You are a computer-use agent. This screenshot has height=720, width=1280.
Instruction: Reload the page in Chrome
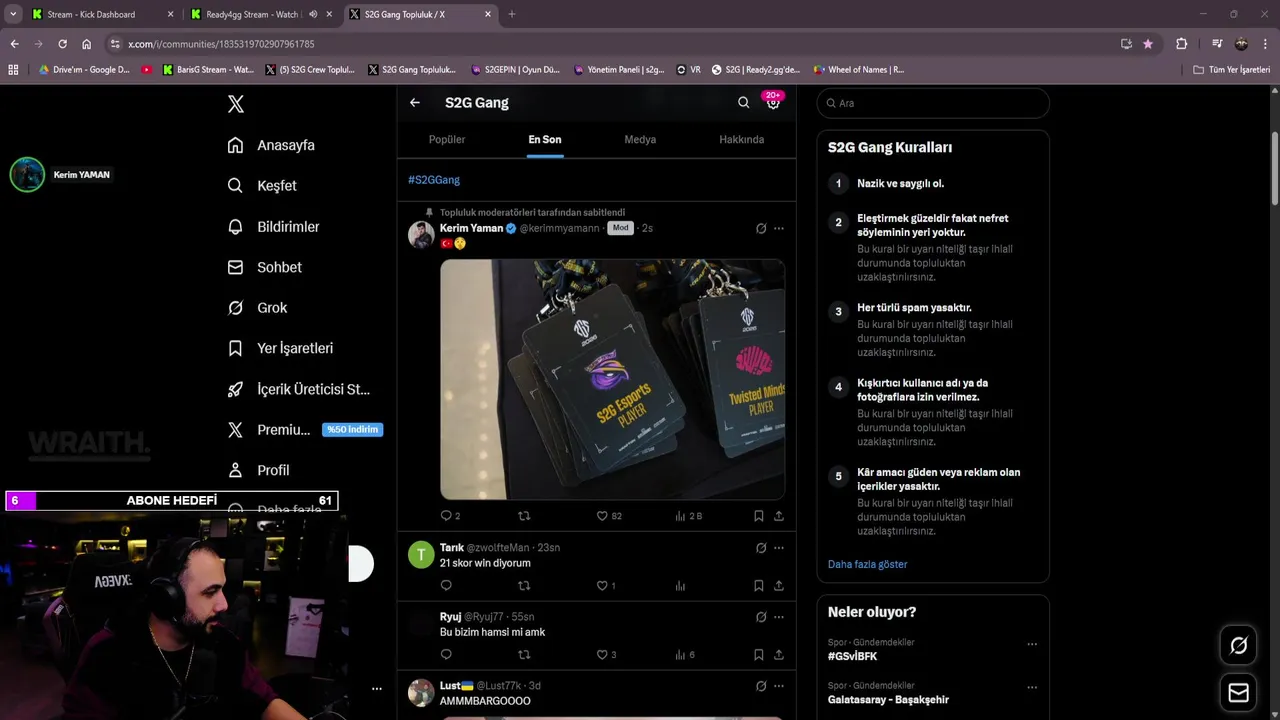62,44
